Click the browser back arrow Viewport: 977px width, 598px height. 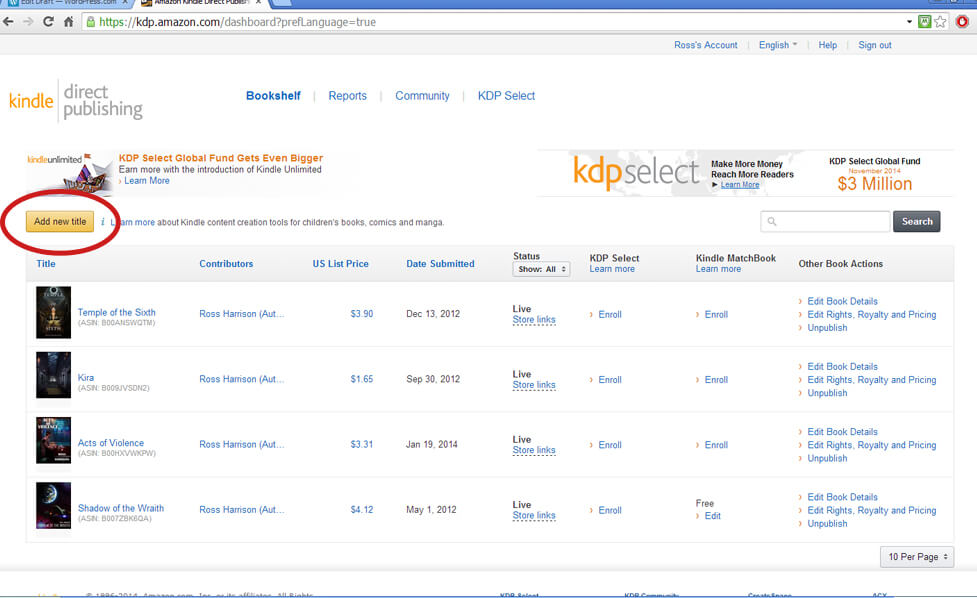click(8, 22)
